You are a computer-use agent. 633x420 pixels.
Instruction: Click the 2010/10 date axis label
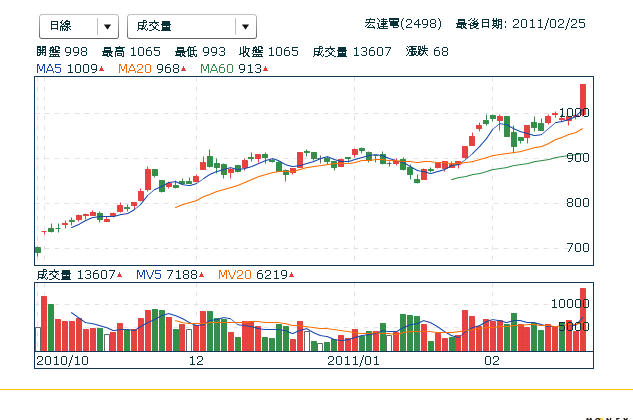point(63,361)
